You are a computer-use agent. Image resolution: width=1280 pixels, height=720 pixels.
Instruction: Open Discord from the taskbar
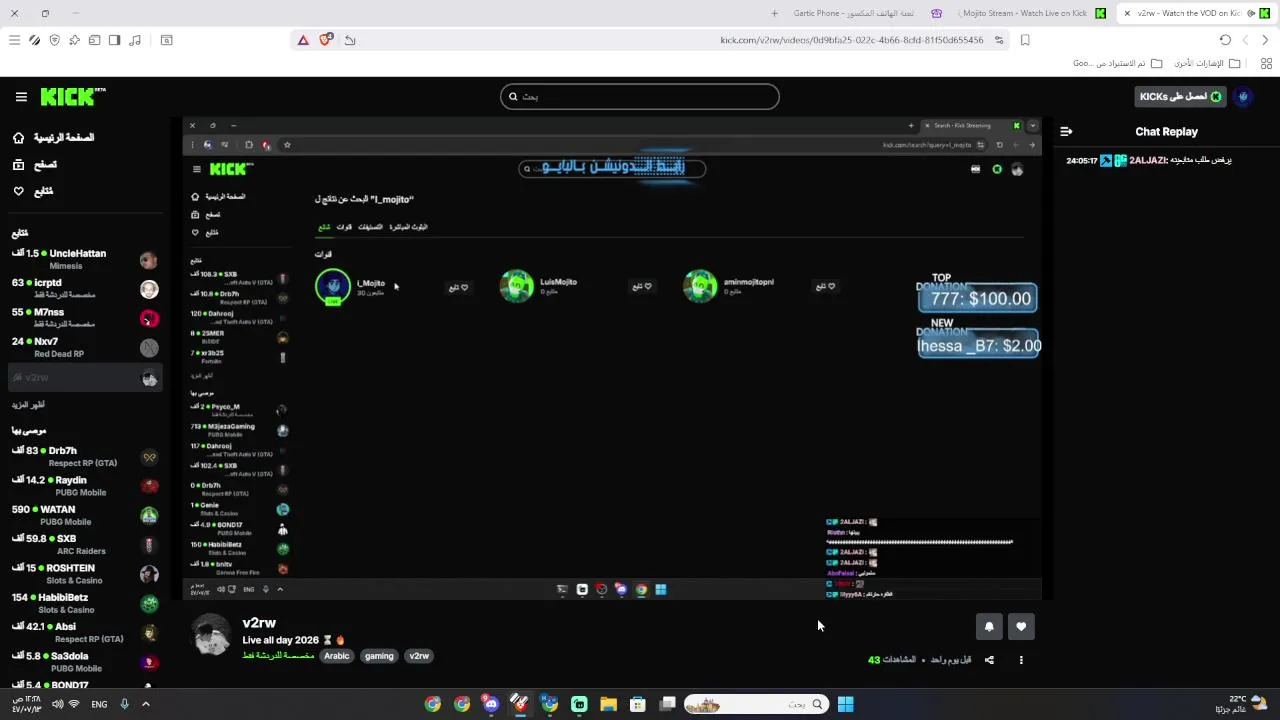(x=490, y=704)
